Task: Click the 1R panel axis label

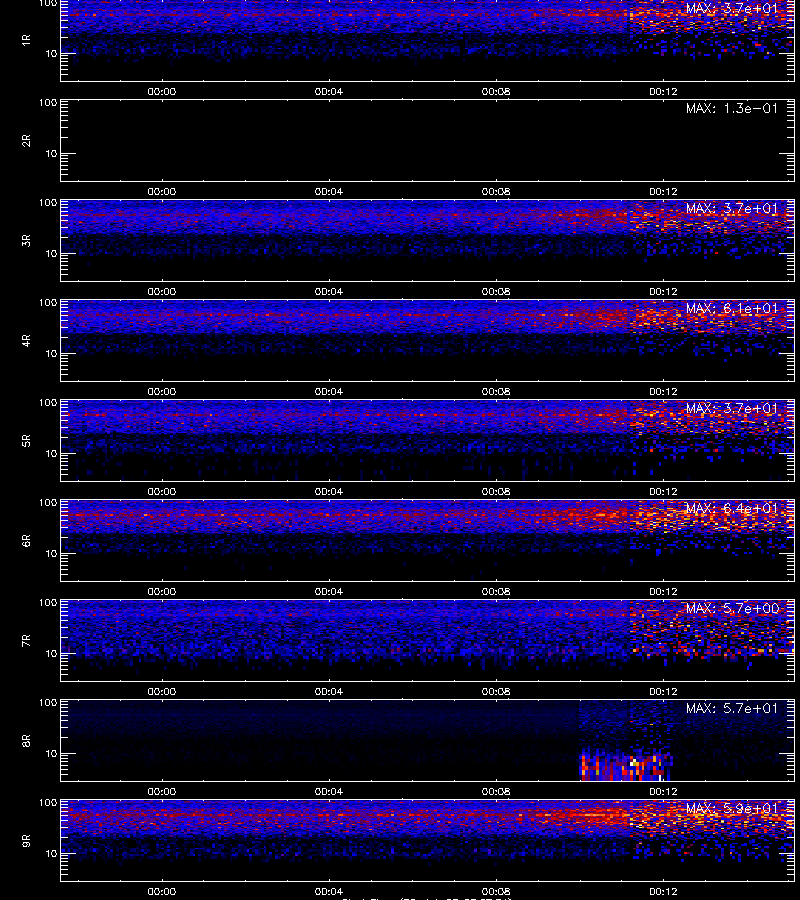Action: [26, 40]
